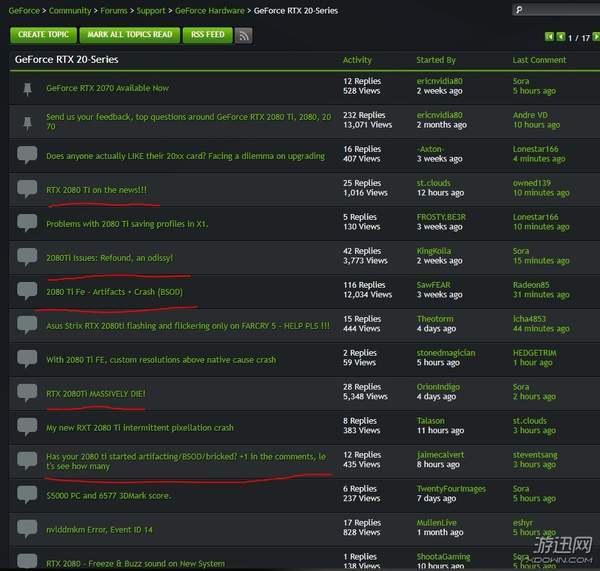Screen dimensions: 600x571
Task: Click speech bubble icon for Refound odissy topic
Action: point(27,257)
